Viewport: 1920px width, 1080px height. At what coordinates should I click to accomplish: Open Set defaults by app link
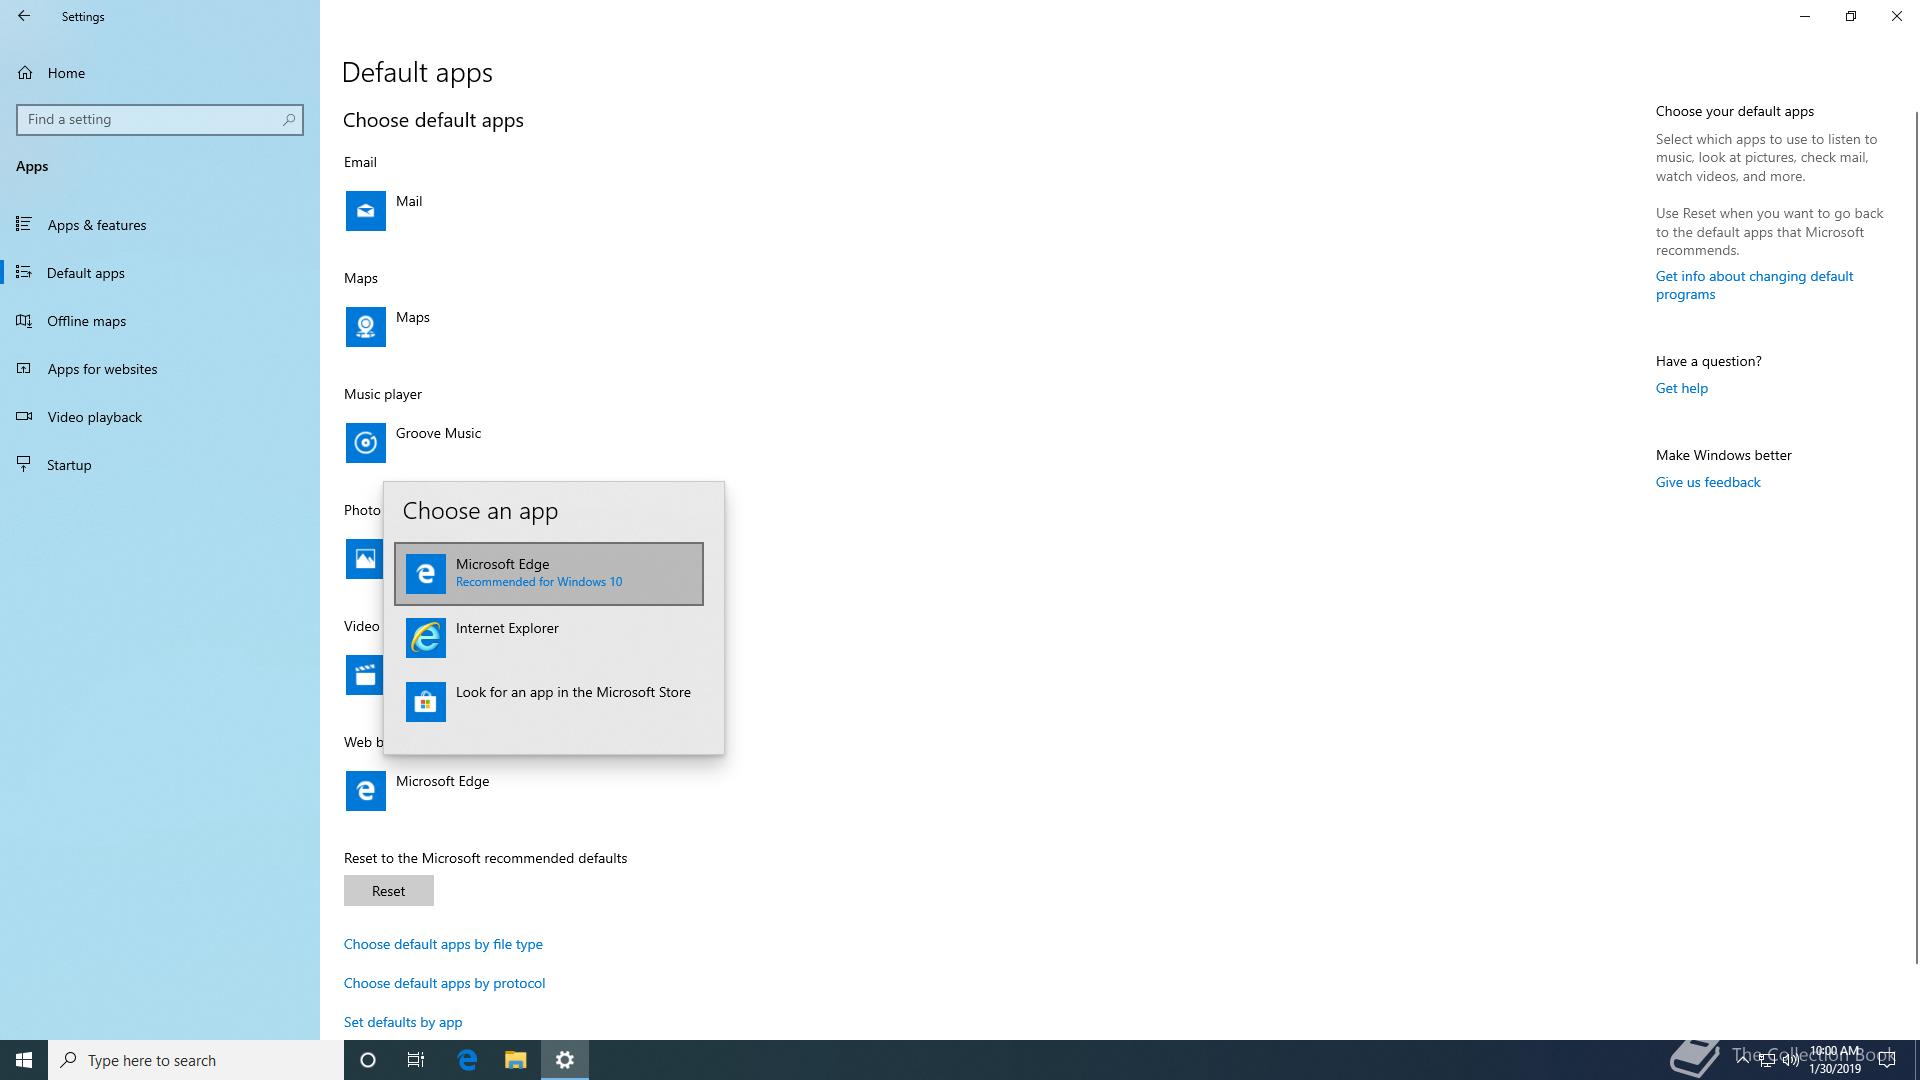pyautogui.click(x=403, y=1022)
